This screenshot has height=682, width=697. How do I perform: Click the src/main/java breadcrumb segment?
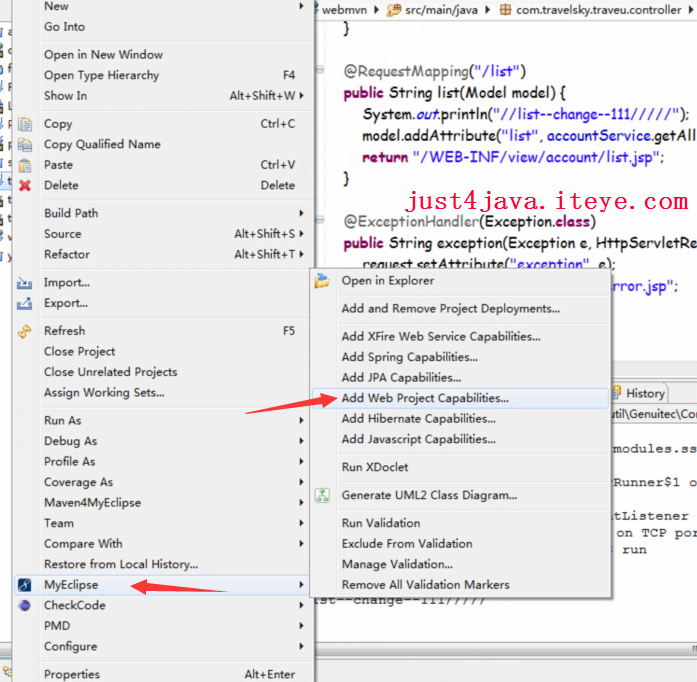click(x=440, y=9)
